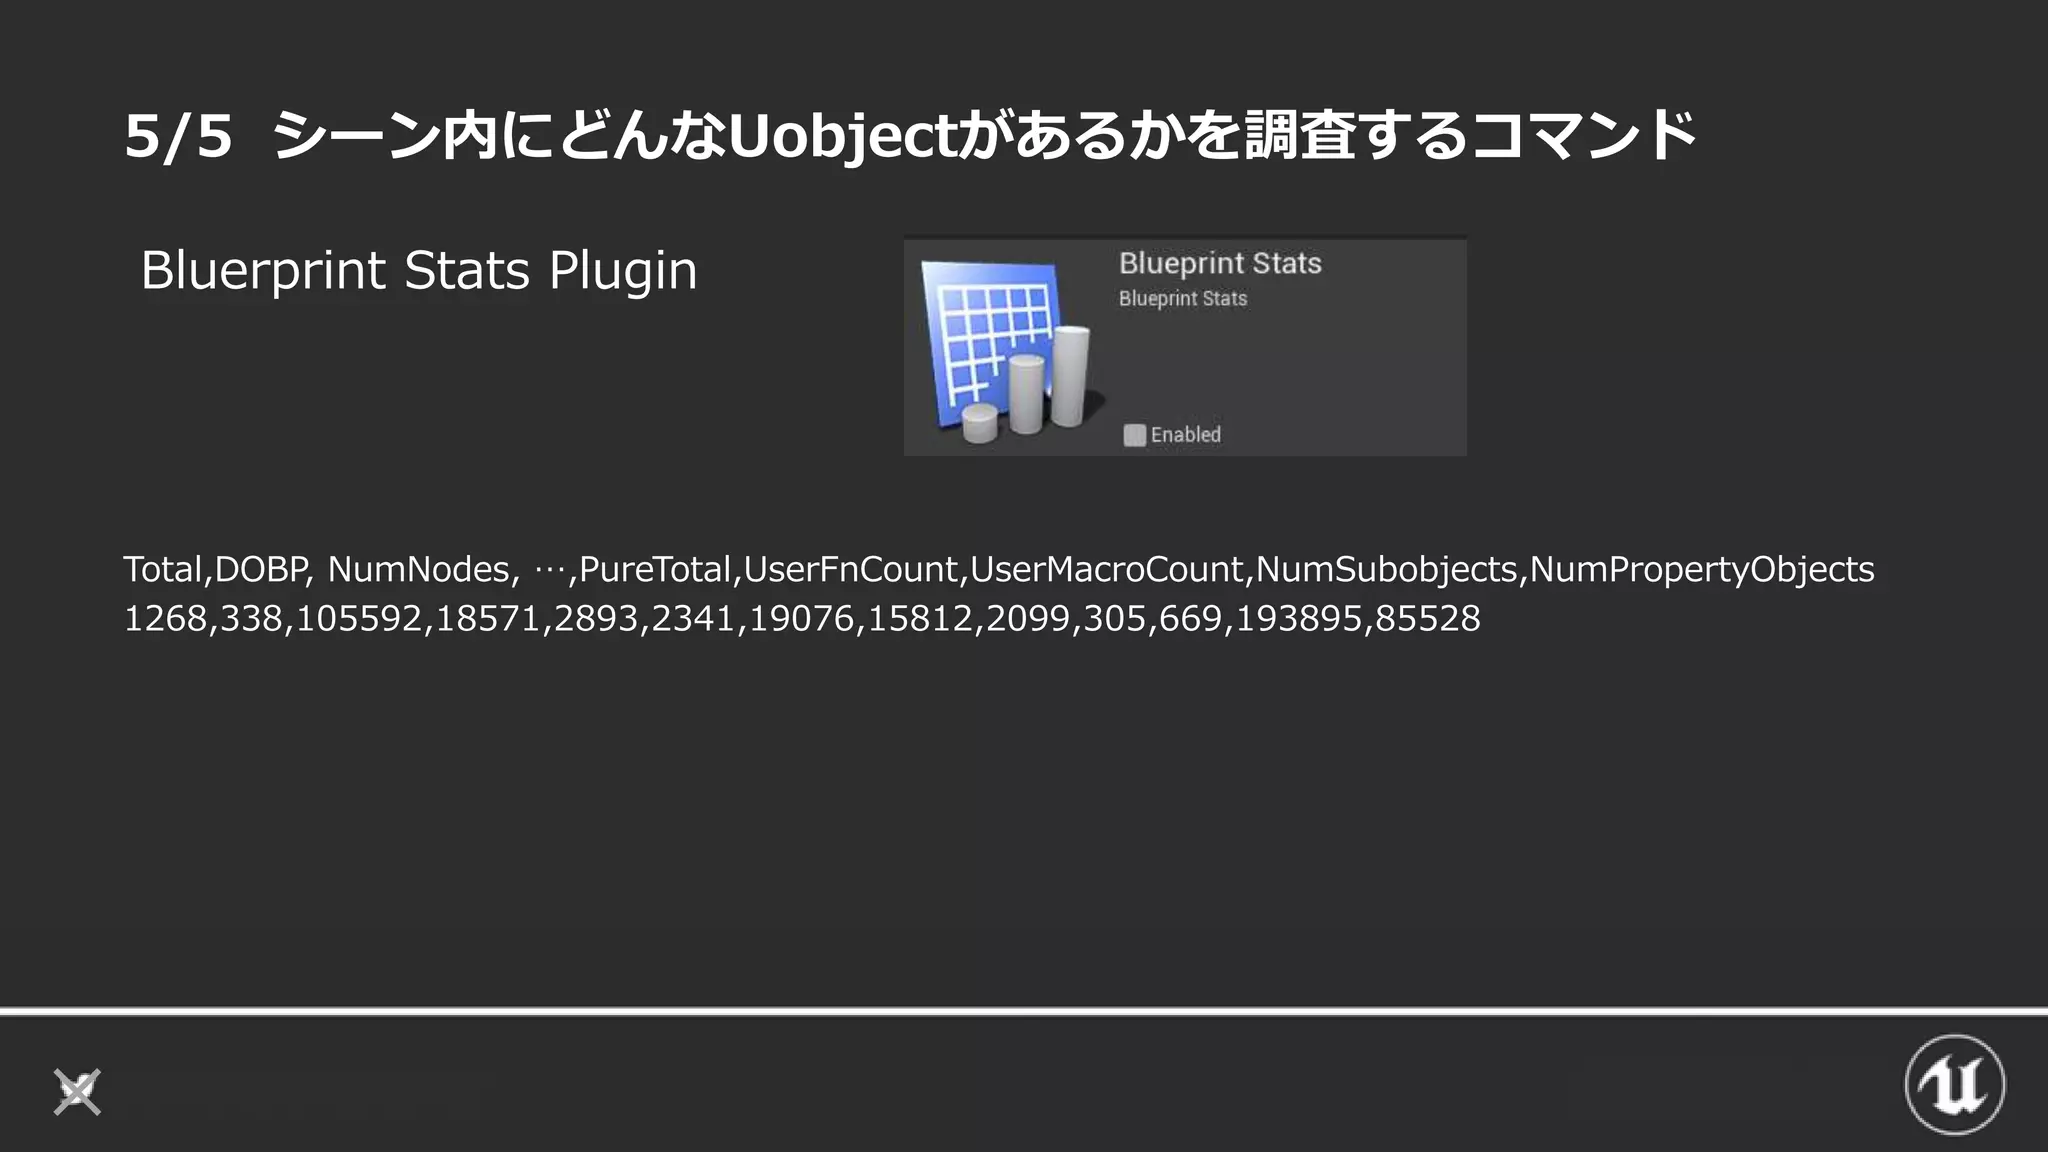Click the Enabled label text
2048x1152 pixels.
click(1186, 435)
